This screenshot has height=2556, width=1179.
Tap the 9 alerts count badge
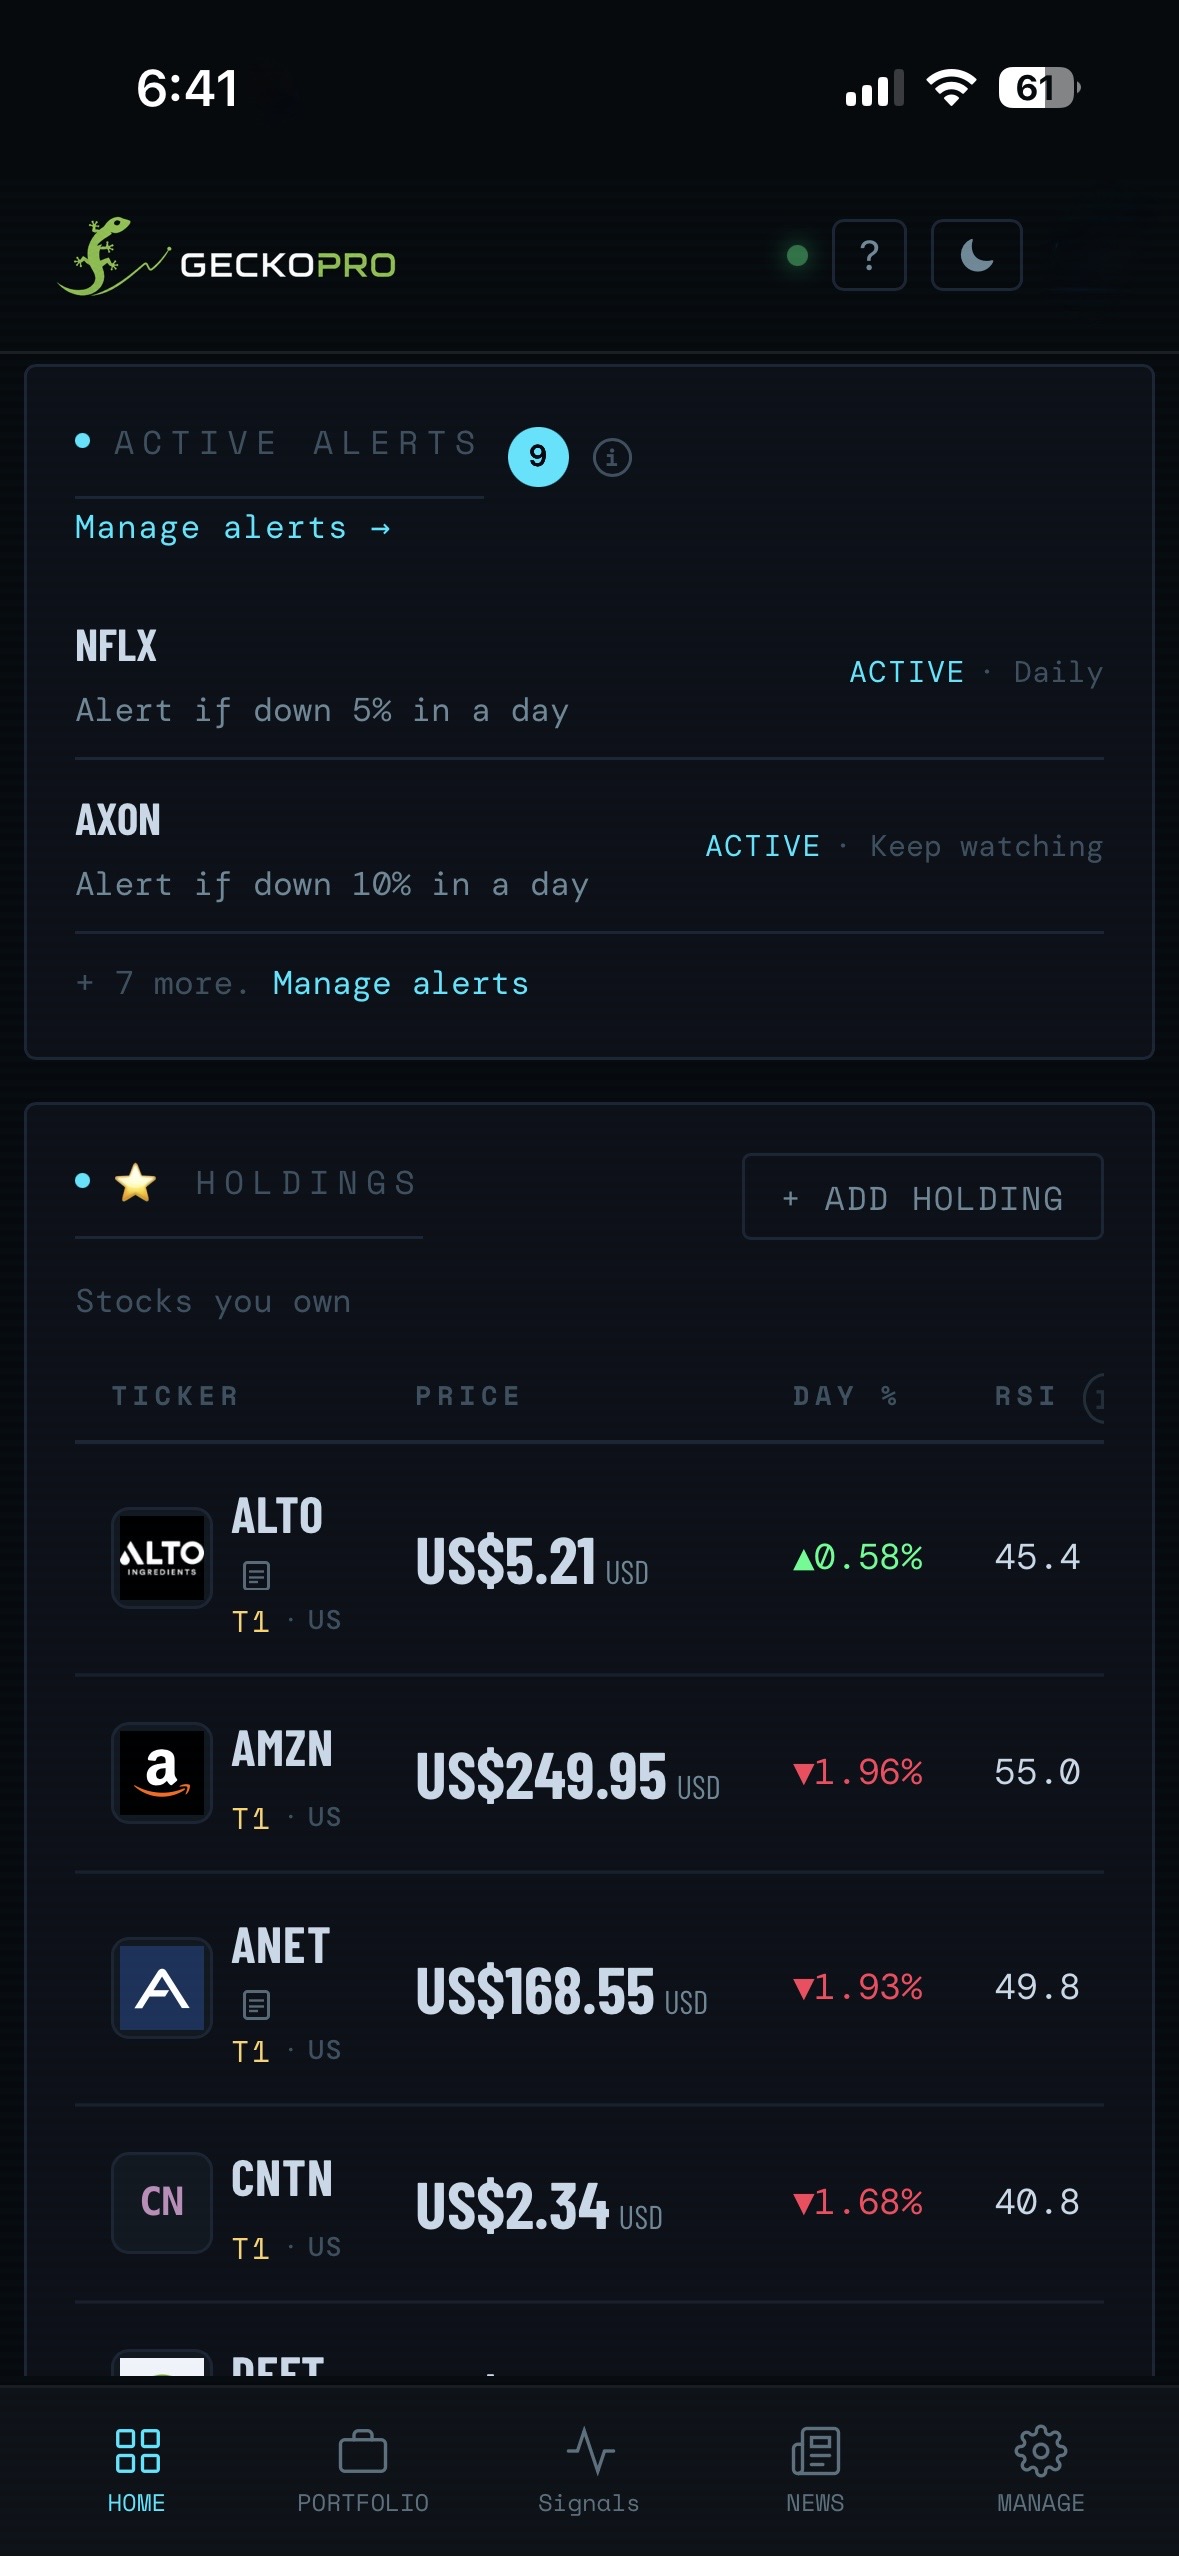(538, 457)
